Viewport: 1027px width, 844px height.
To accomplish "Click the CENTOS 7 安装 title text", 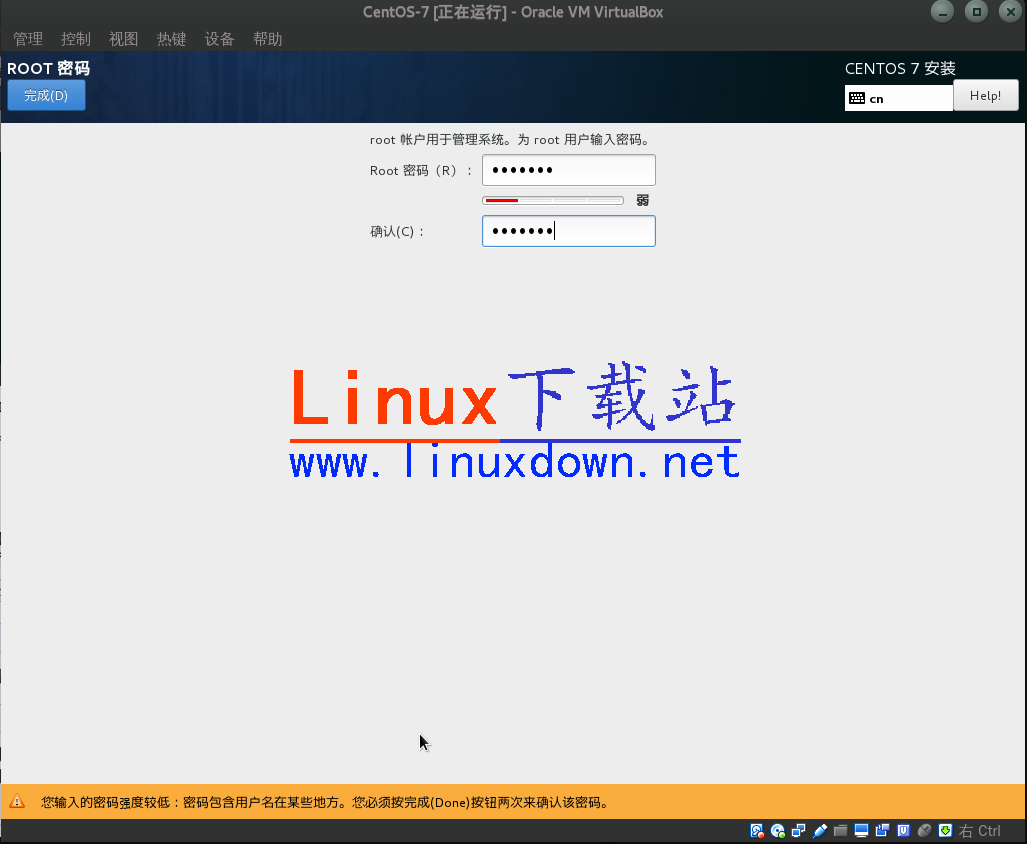I will 900,68.
